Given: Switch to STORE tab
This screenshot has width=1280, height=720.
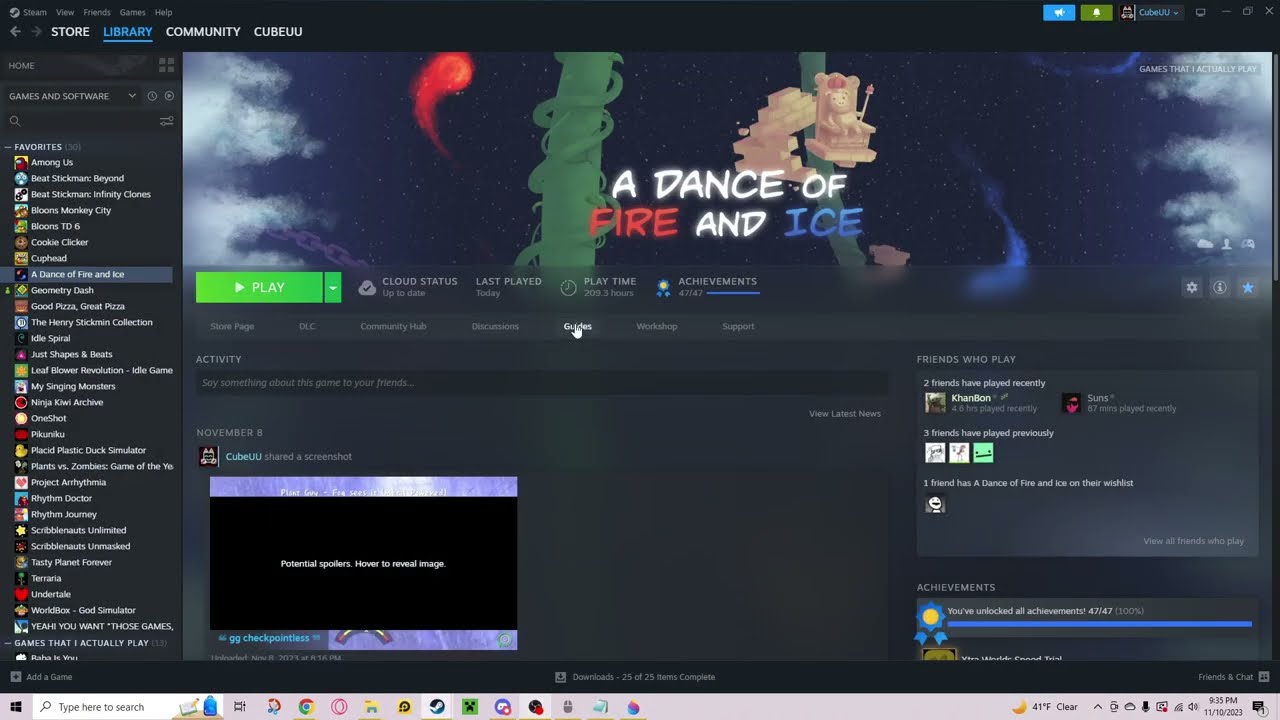Looking at the screenshot, I should pos(70,32).
